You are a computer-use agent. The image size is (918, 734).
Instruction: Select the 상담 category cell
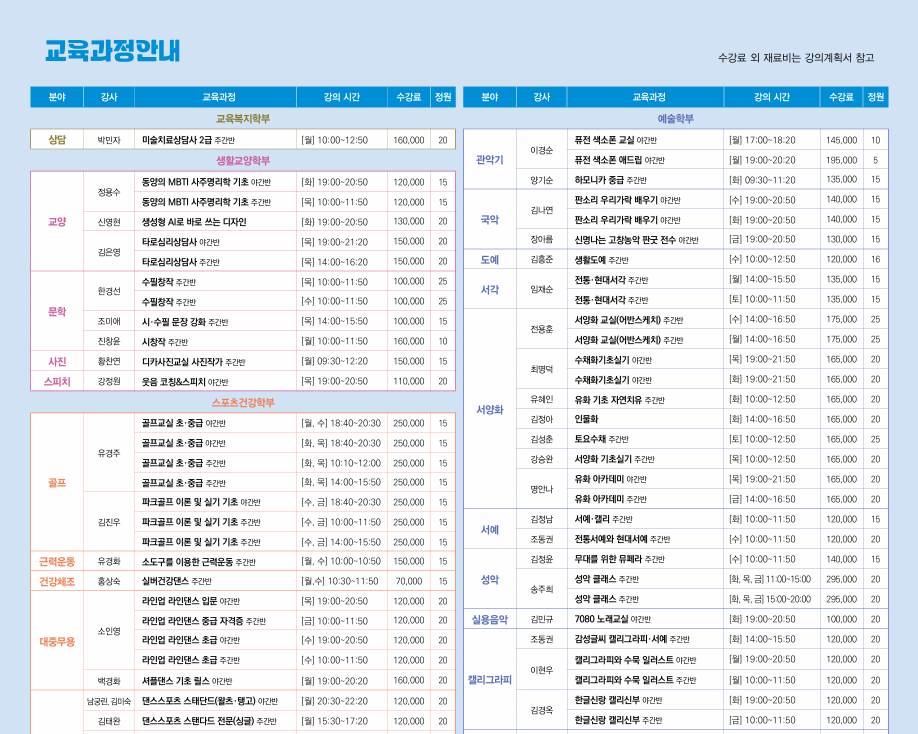tap(57, 140)
